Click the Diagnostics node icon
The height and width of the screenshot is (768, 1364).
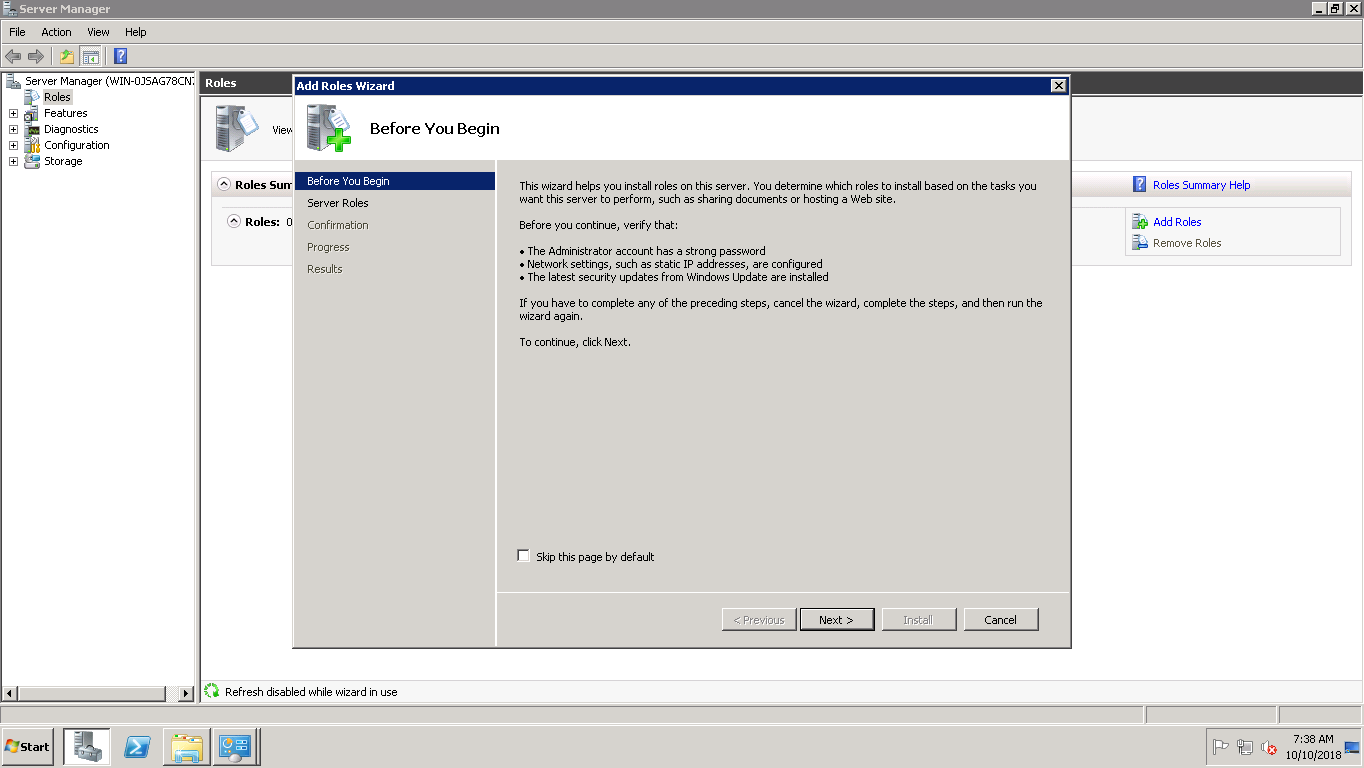[x=32, y=129]
